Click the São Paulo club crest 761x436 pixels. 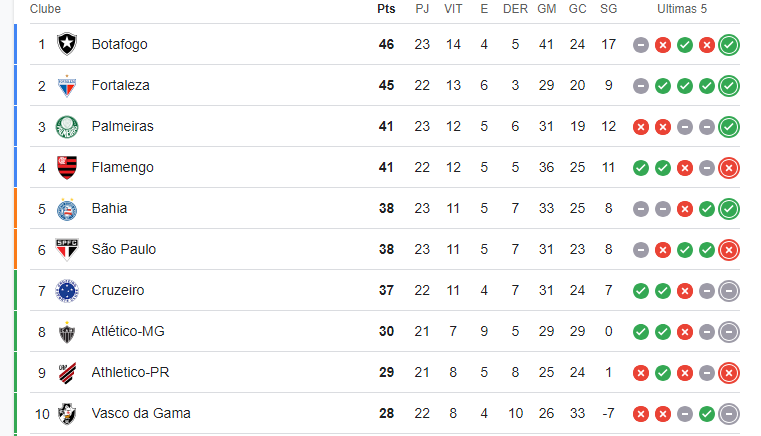tap(67, 250)
